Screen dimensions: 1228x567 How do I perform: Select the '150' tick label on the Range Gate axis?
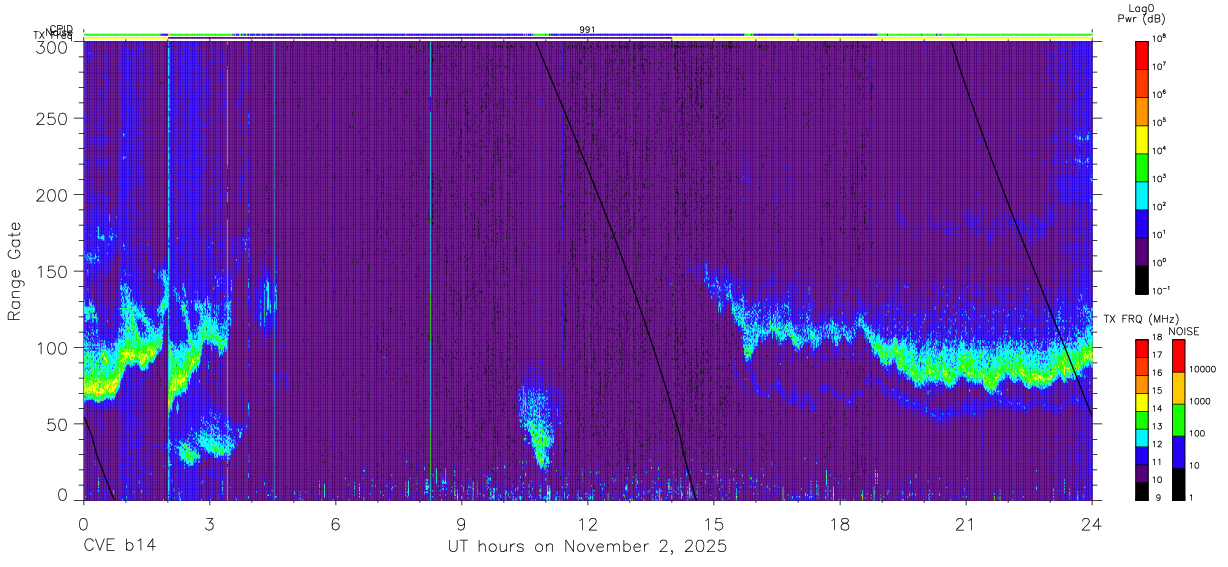(54, 271)
